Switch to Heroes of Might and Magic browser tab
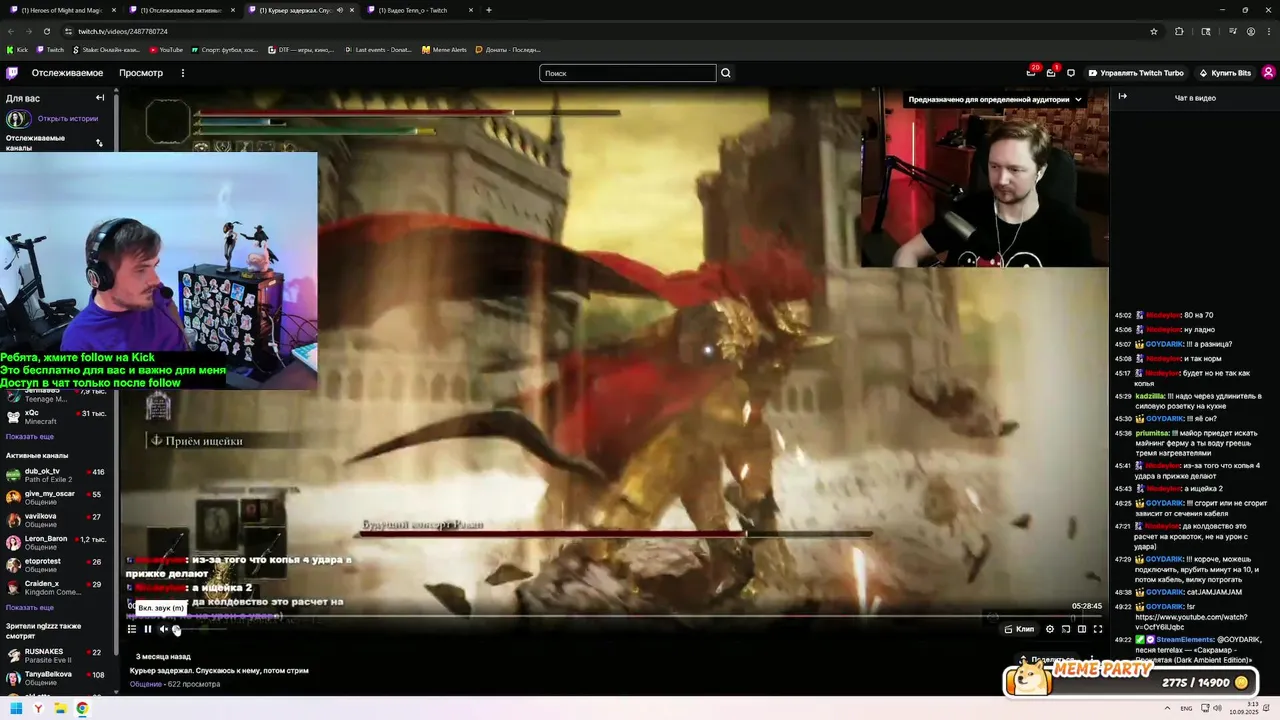 pyautogui.click(x=62, y=10)
